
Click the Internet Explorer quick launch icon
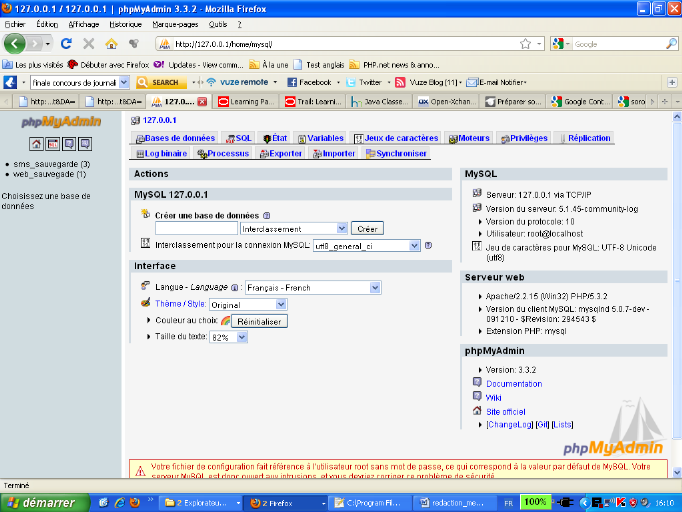tap(120, 503)
